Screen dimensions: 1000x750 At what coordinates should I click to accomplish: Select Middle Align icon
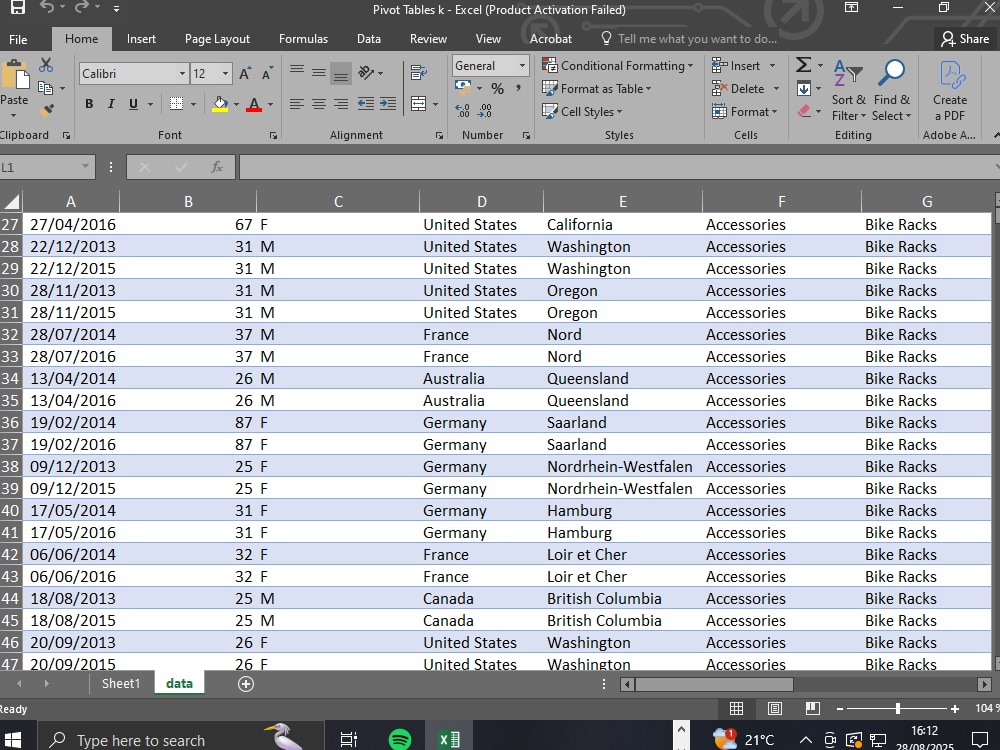[x=319, y=72]
